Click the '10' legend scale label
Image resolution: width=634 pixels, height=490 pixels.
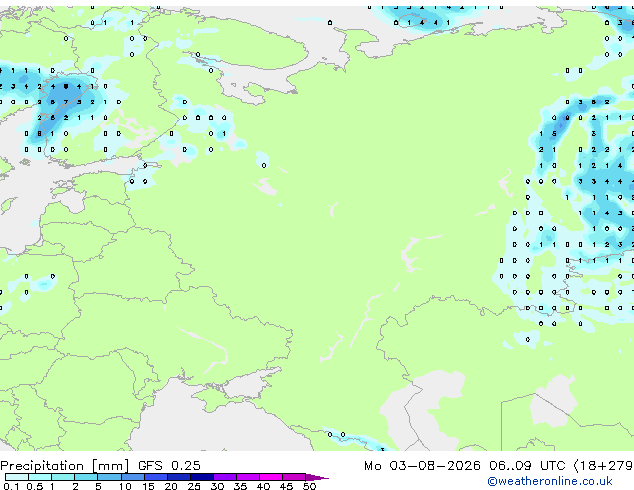point(125,486)
